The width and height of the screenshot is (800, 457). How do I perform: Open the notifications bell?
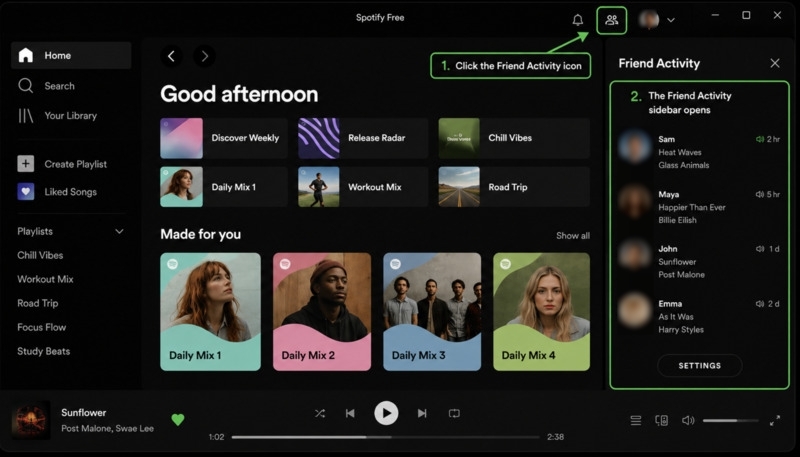[578, 20]
